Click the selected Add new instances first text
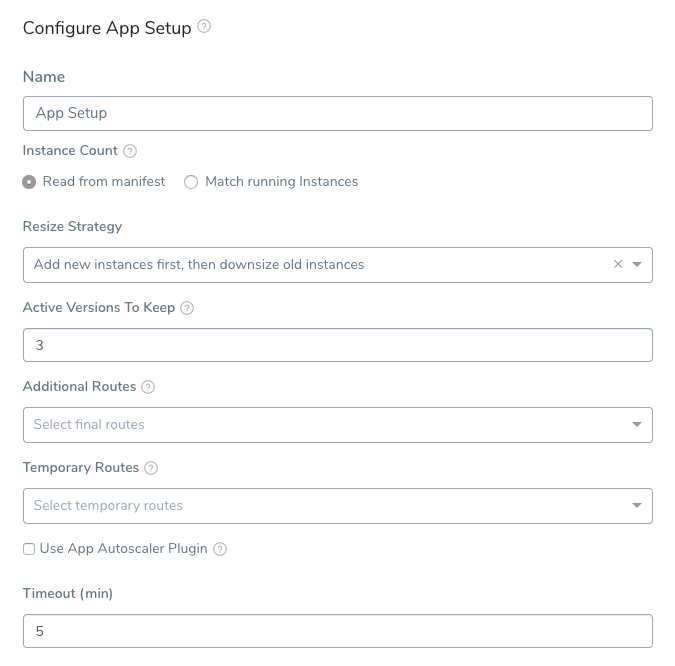This screenshot has height=666, width=675. pyautogui.click(x=199, y=264)
